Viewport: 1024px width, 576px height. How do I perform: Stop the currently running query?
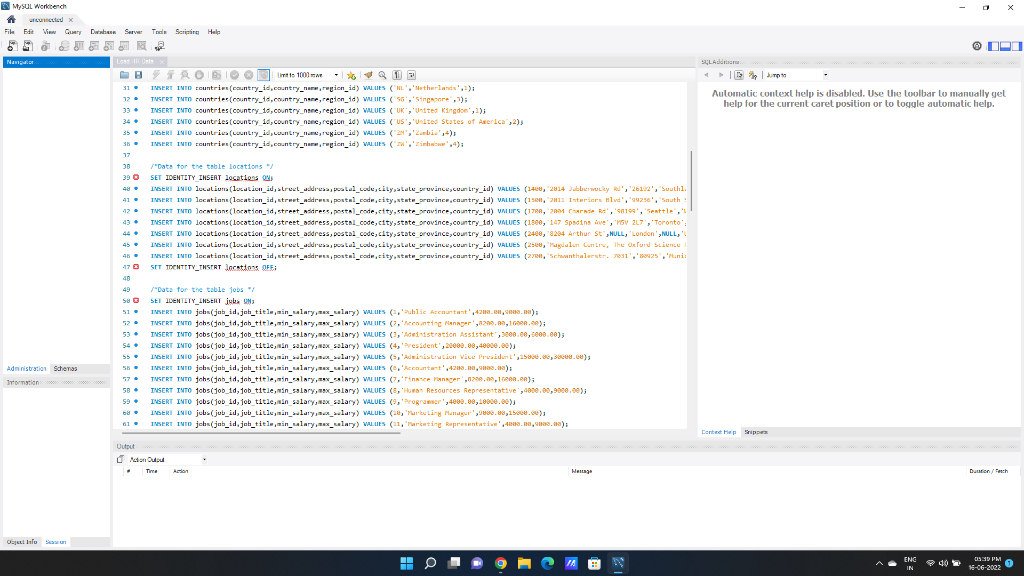(198, 75)
